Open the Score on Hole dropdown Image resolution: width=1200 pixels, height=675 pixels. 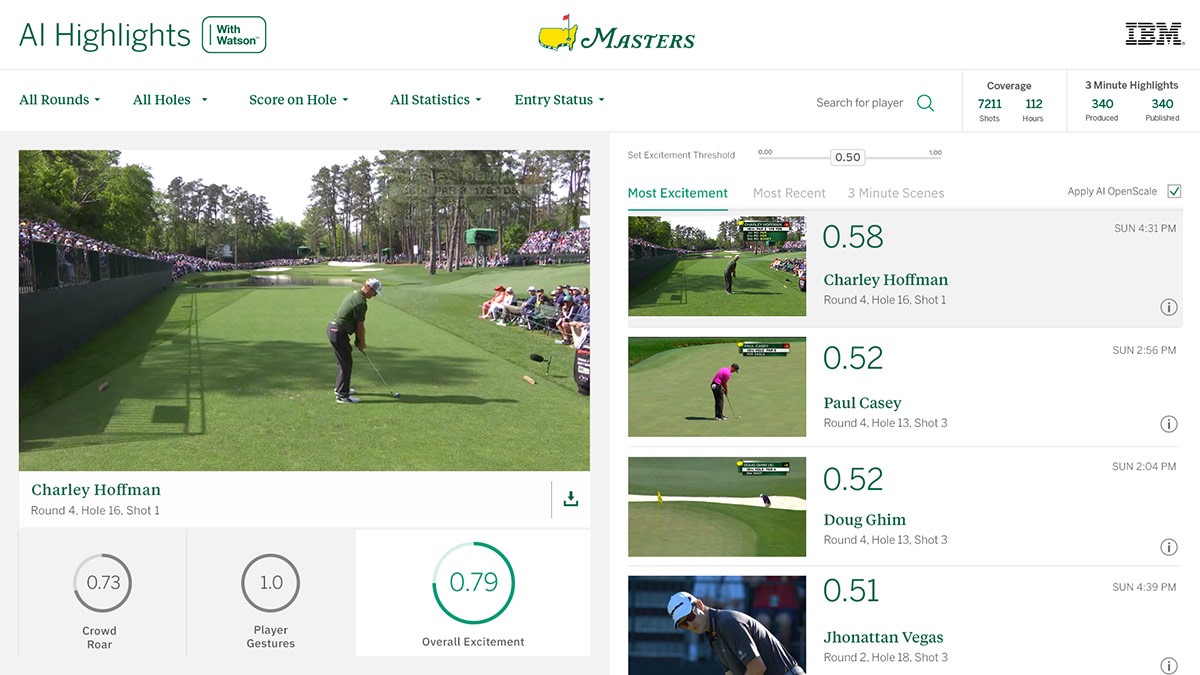pyautogui.click(x=299, y=100)
